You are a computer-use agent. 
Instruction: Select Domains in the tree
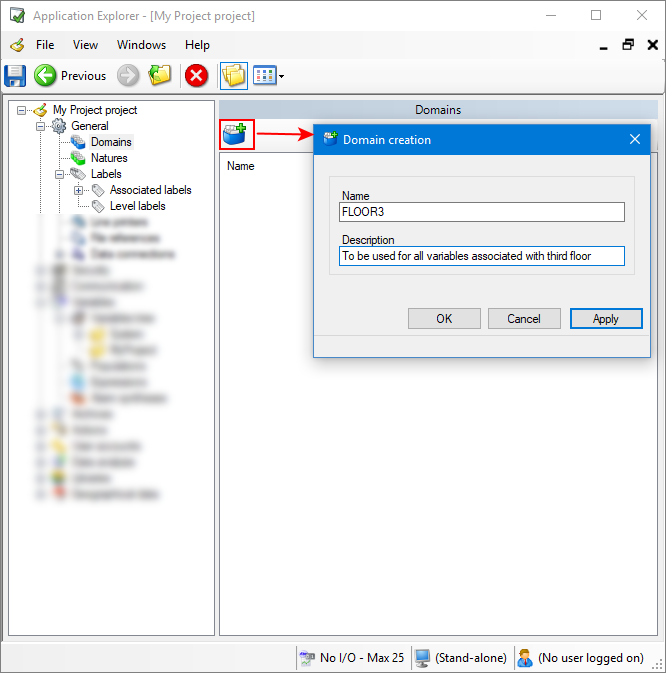[x=111, y=142]
